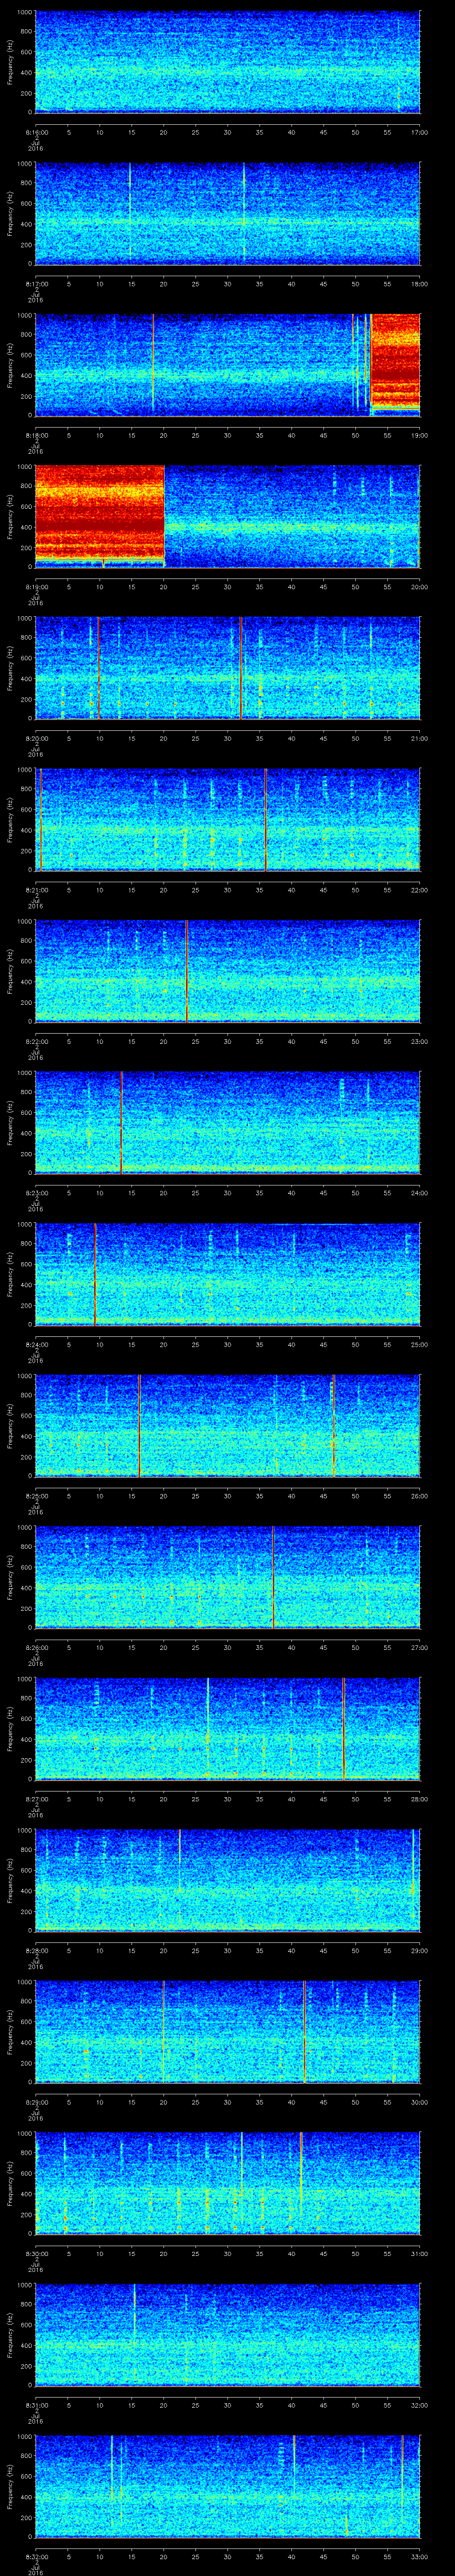Viewport: 455px width, 2576px height.
Task: Open the spectrogram panel starting at 8:24:00
Action: [227, 1274]
